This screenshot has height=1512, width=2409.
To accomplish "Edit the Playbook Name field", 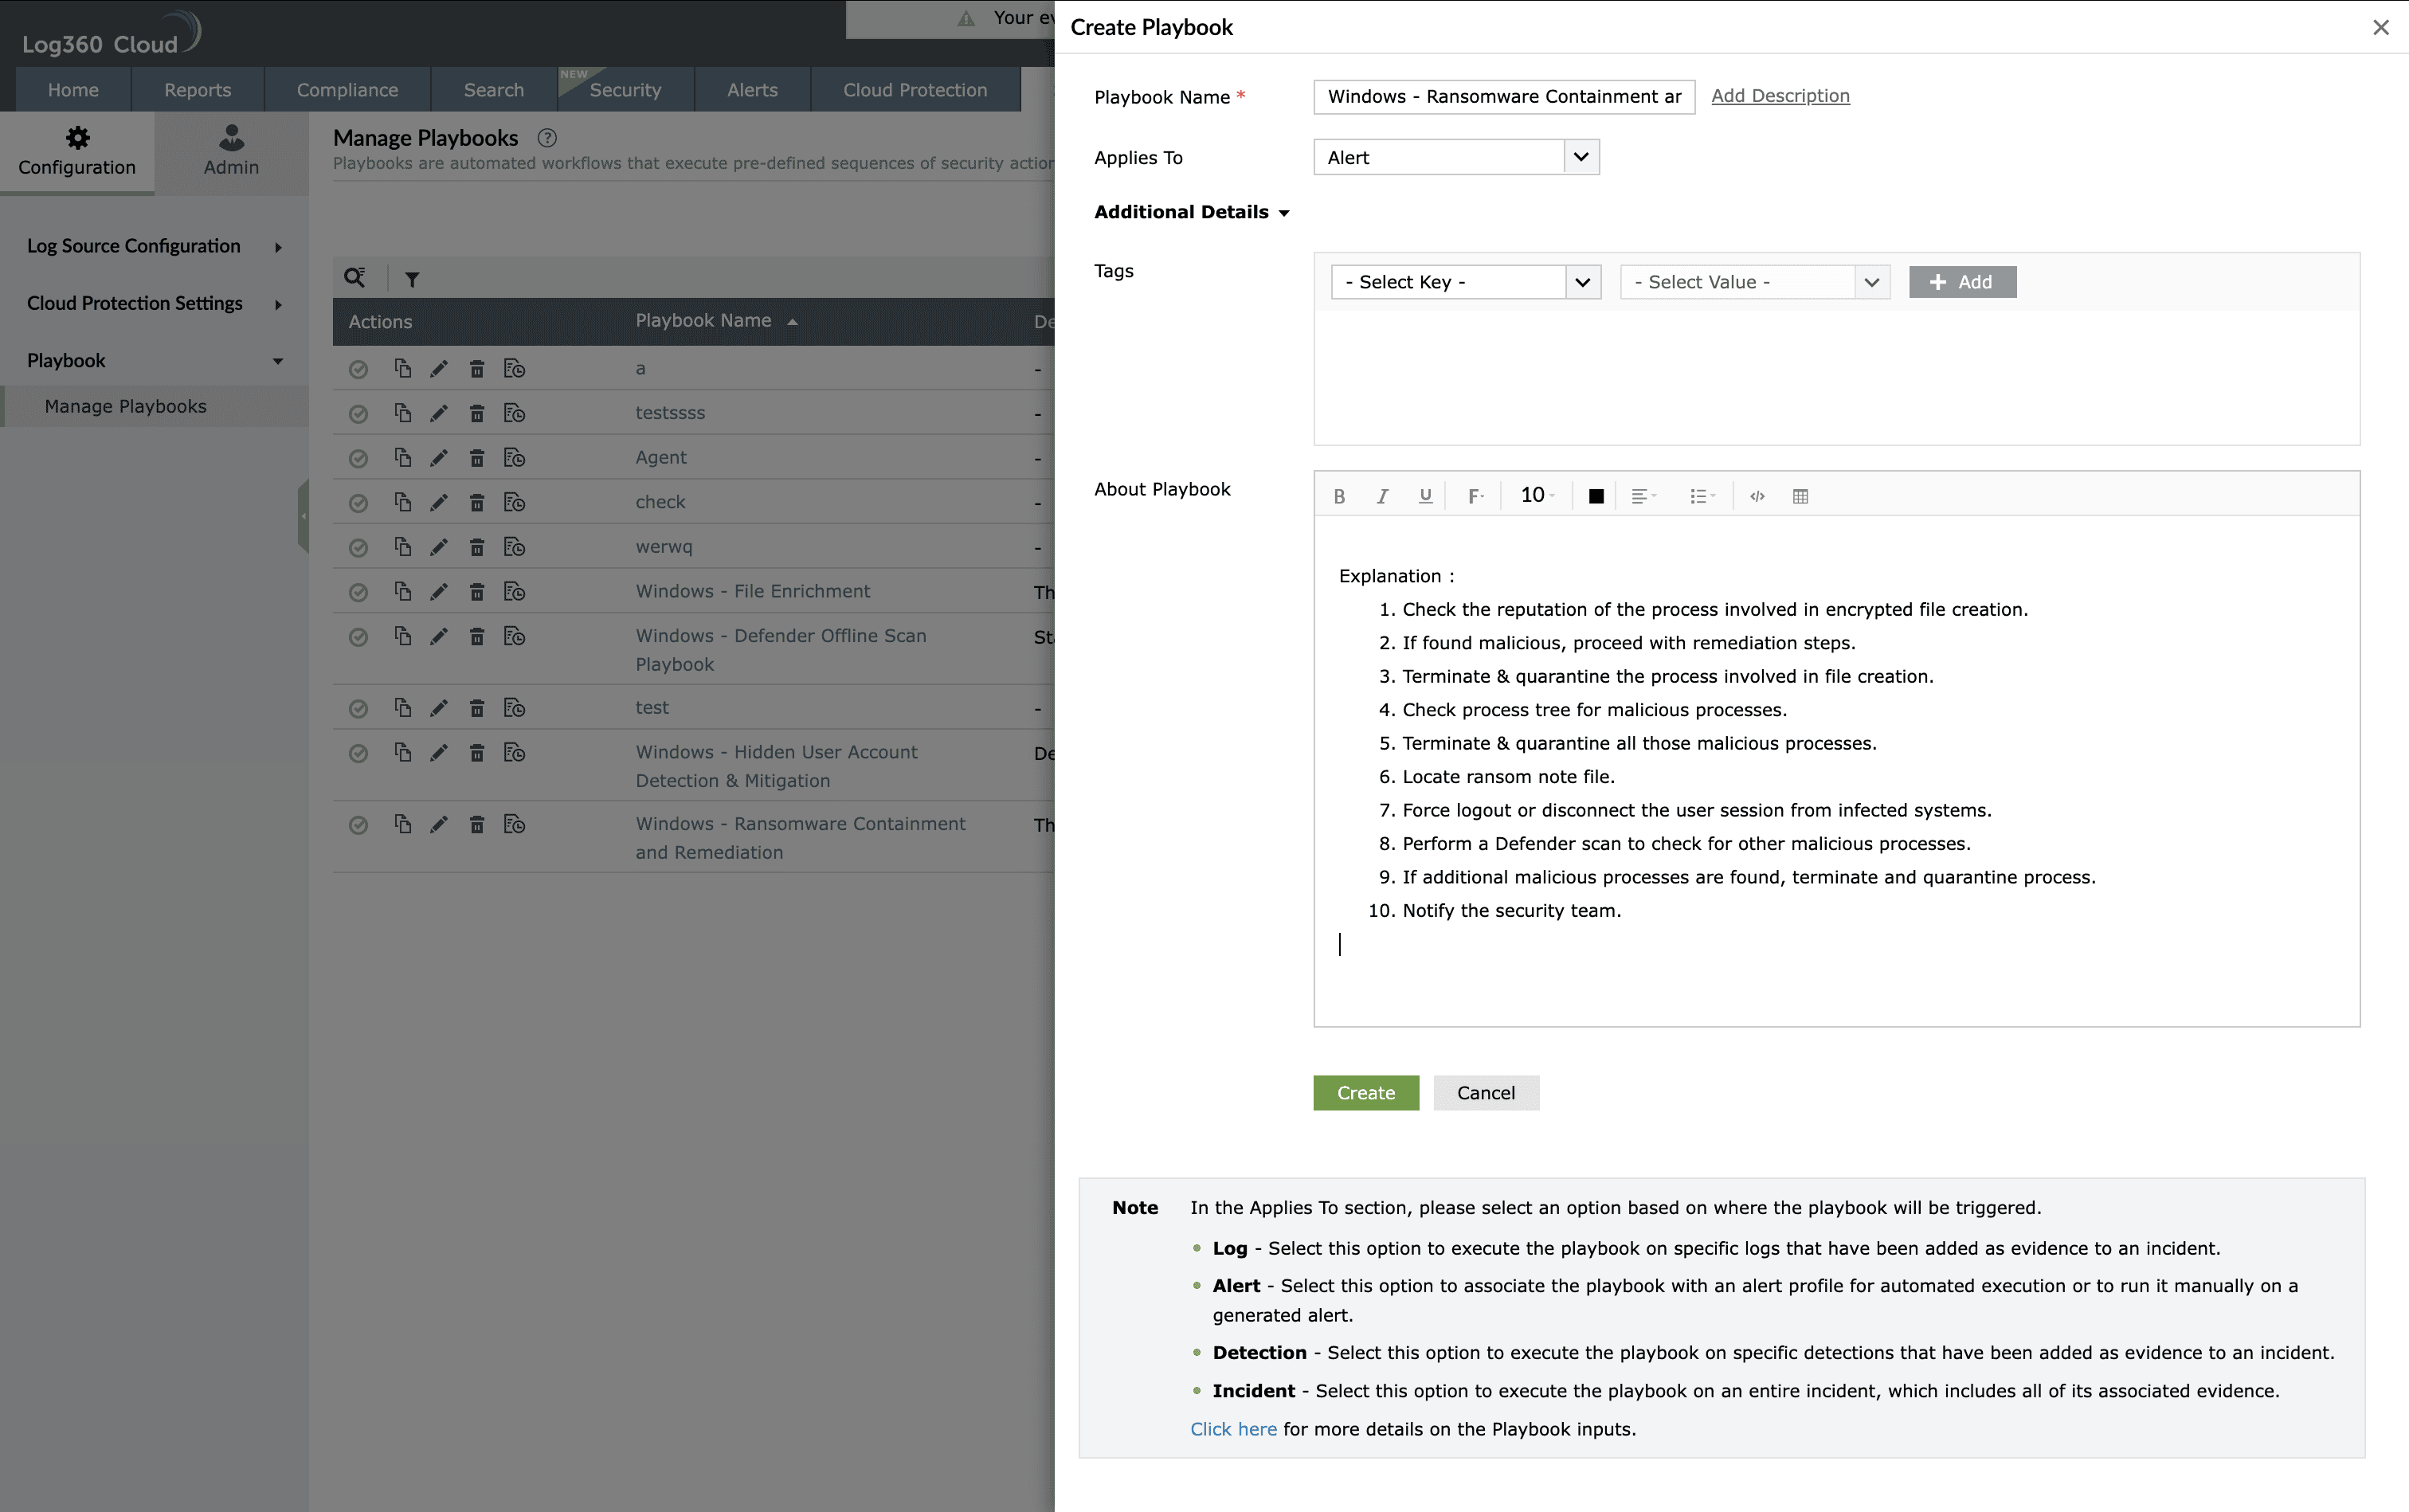I will click(1504, 97).
